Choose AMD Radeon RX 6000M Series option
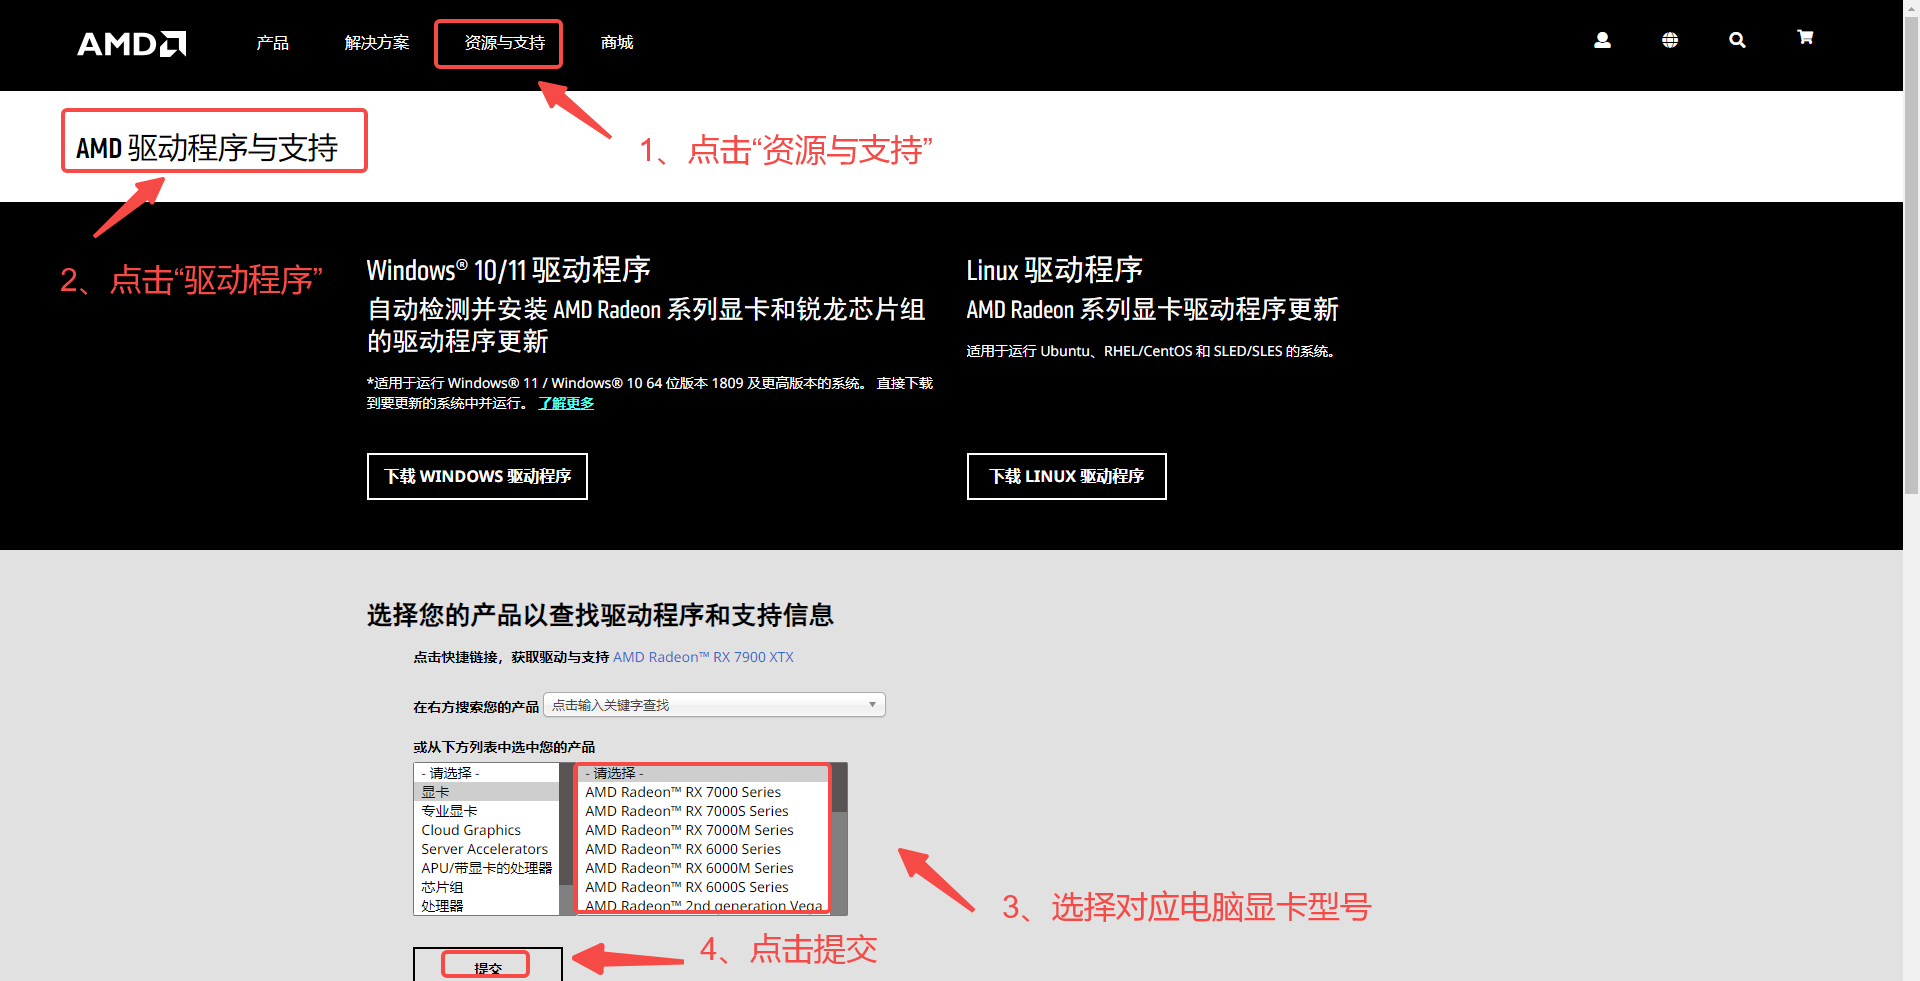 (x=689, y=868)
